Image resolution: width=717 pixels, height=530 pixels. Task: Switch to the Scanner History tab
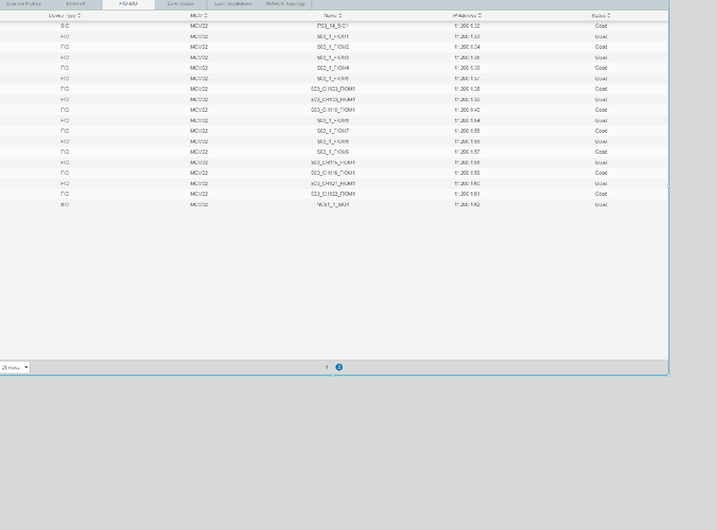coord(24,4)
